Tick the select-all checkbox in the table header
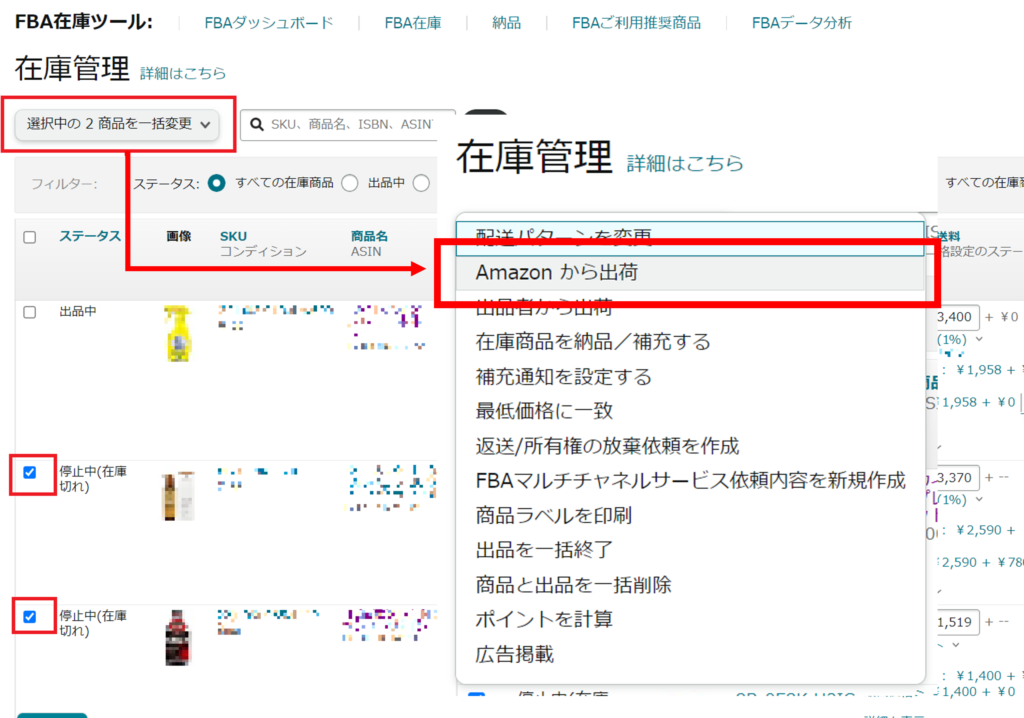The width and height of the screenshot is (1024, 718). 29,237
